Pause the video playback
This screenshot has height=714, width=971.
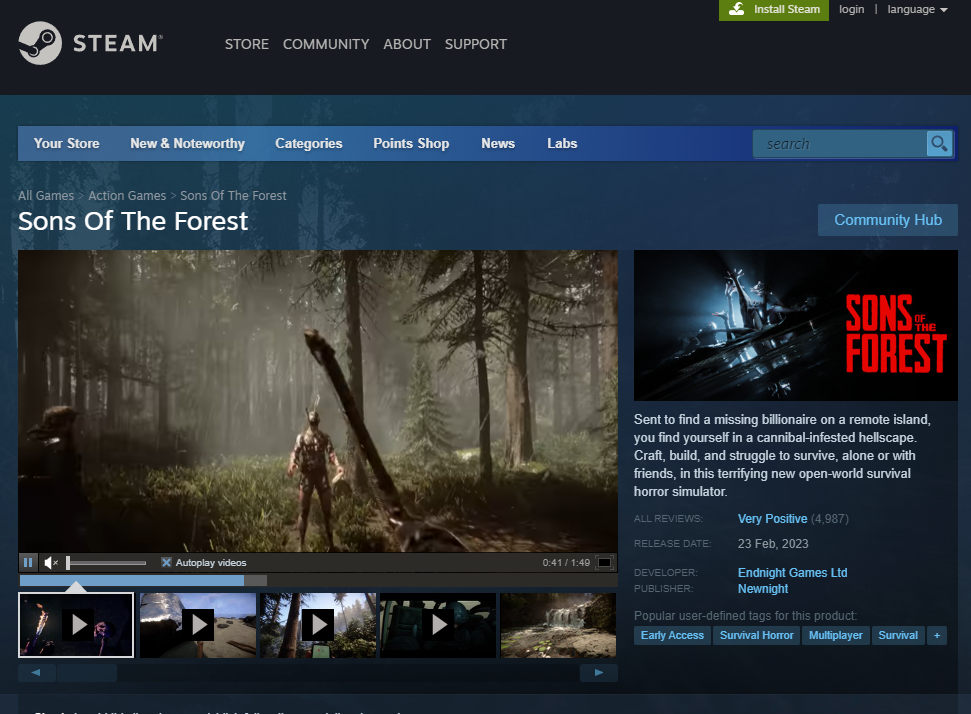tap(28, 562)
